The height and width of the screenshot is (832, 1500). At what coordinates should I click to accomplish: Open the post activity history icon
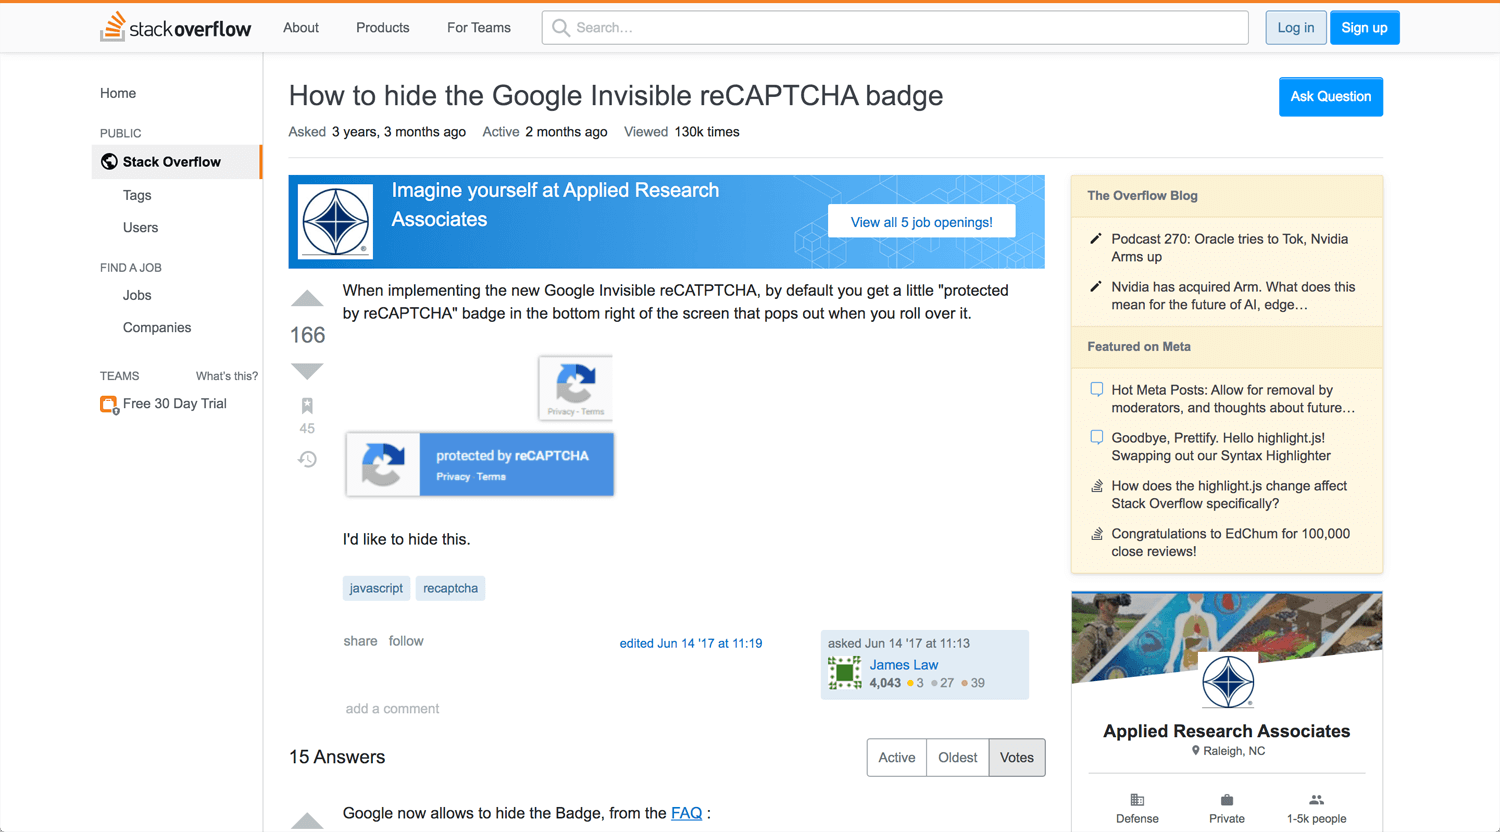coord(307,459)
